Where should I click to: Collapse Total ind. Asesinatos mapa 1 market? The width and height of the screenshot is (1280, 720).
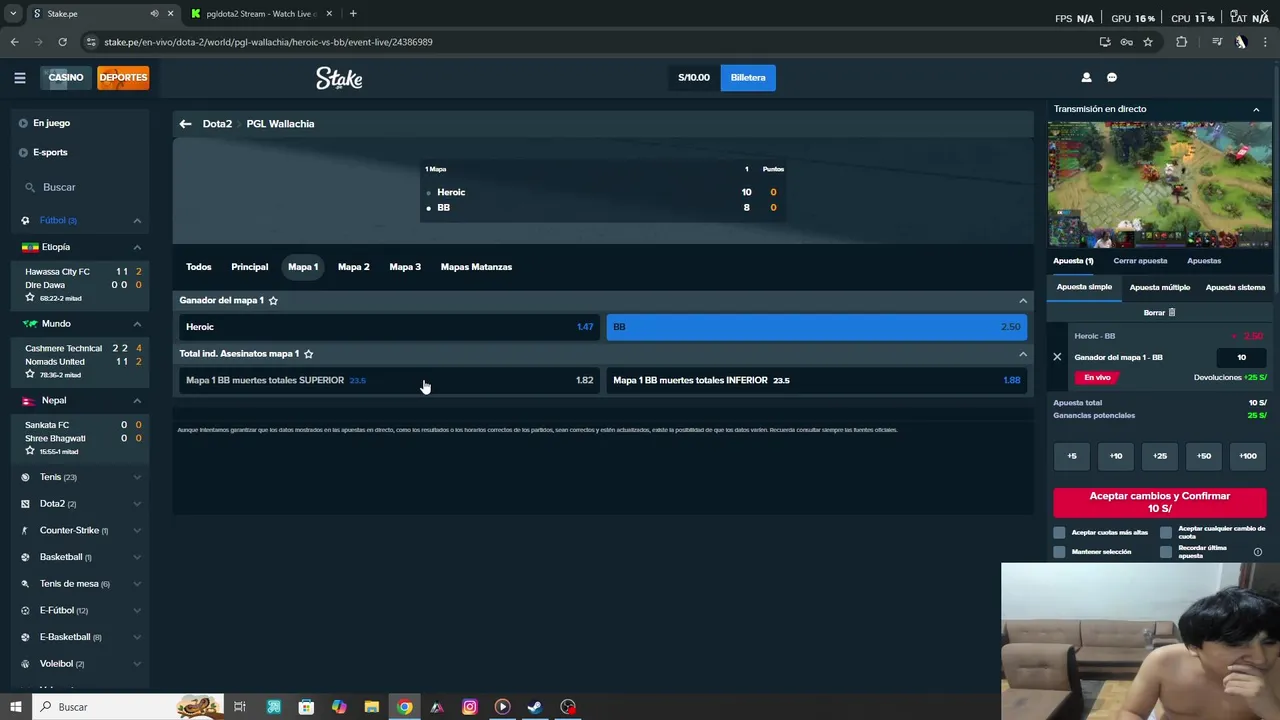1023,354
